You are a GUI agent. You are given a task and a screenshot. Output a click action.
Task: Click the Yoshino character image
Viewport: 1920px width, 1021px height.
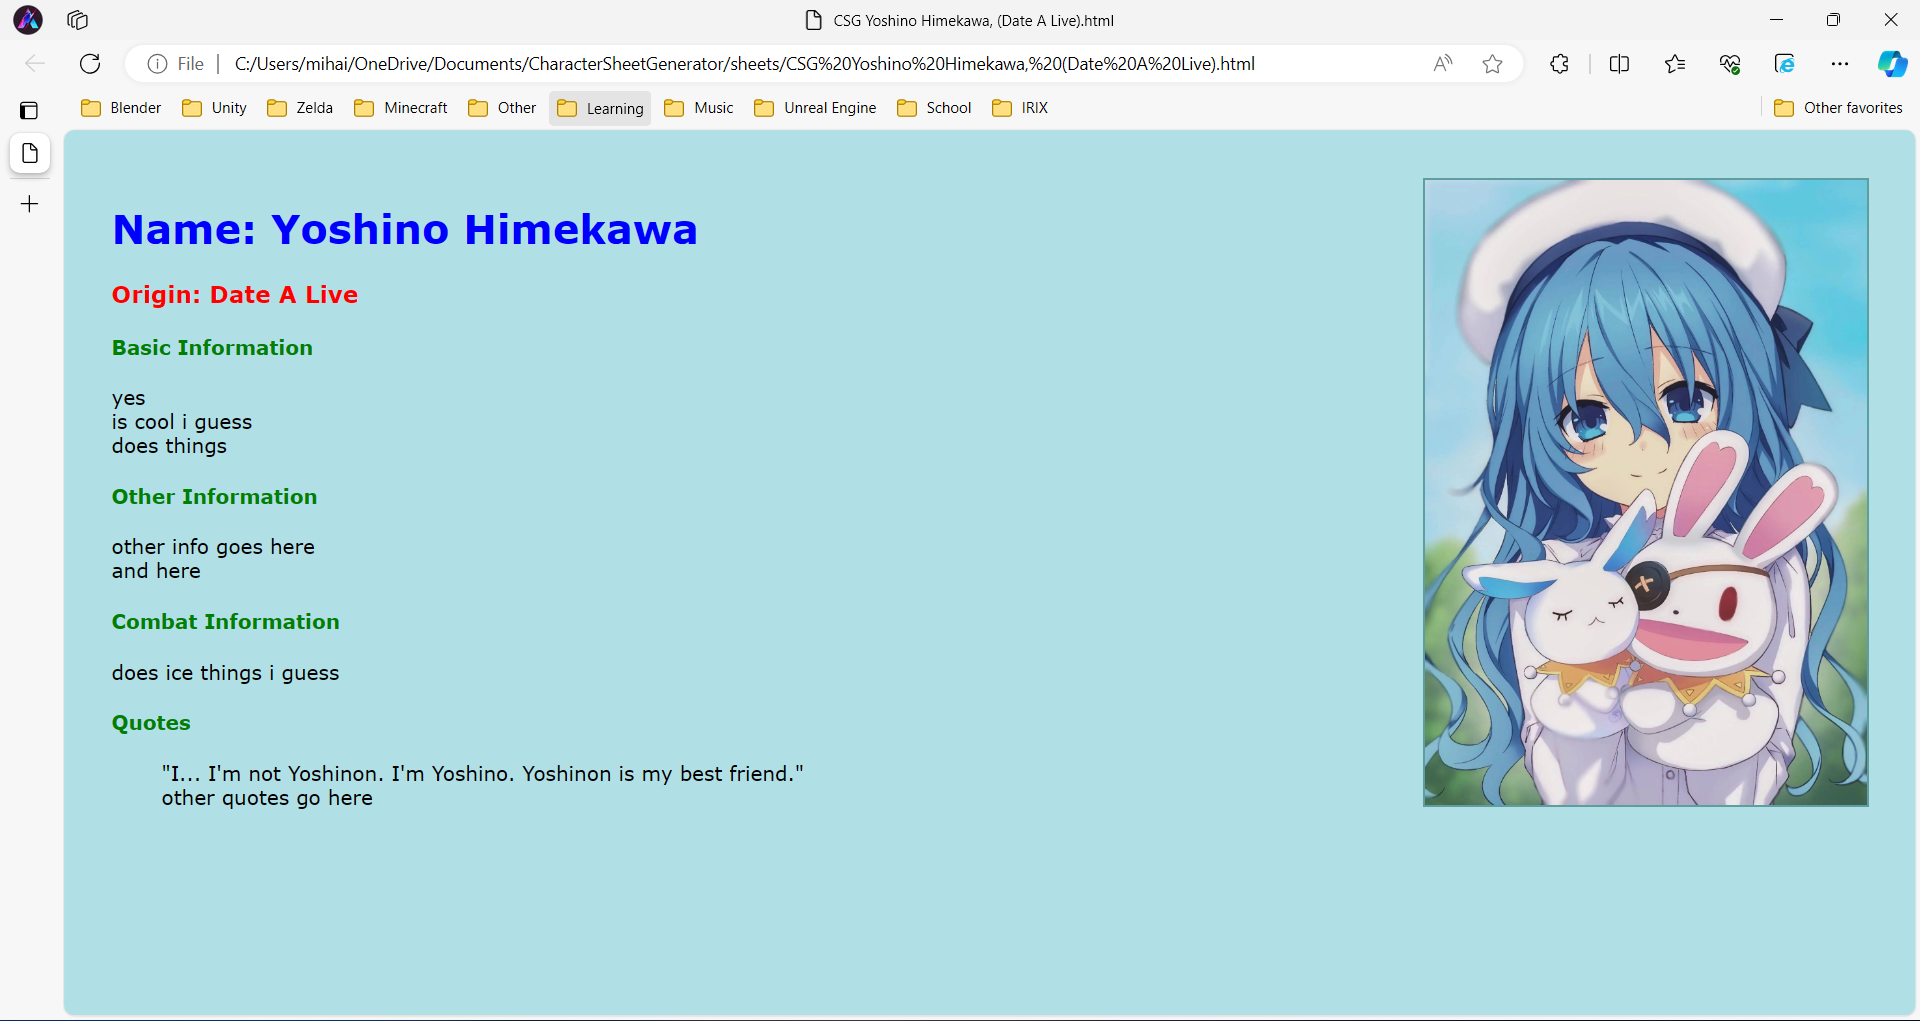1645,492
